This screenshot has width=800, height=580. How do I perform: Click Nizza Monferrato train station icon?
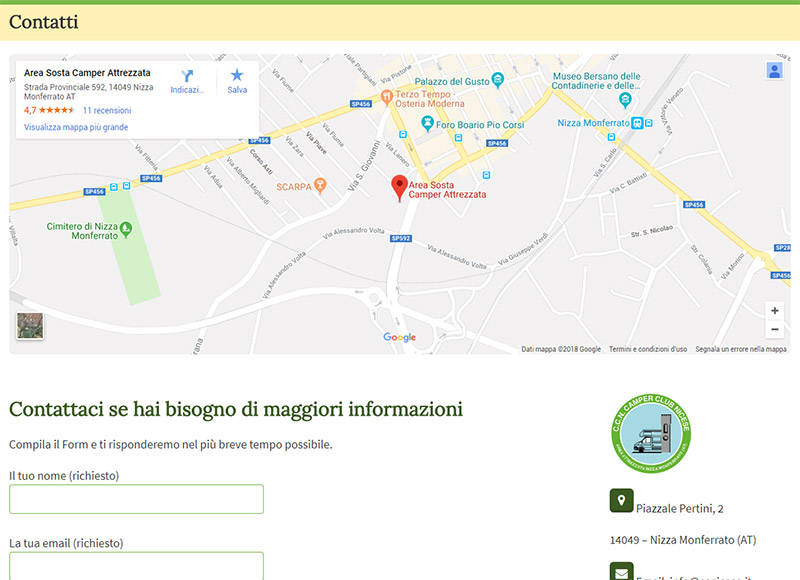(637, 123)
